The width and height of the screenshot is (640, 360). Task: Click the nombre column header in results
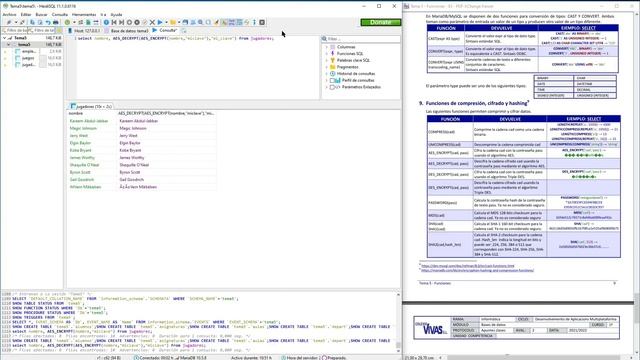tap(92, 113)
